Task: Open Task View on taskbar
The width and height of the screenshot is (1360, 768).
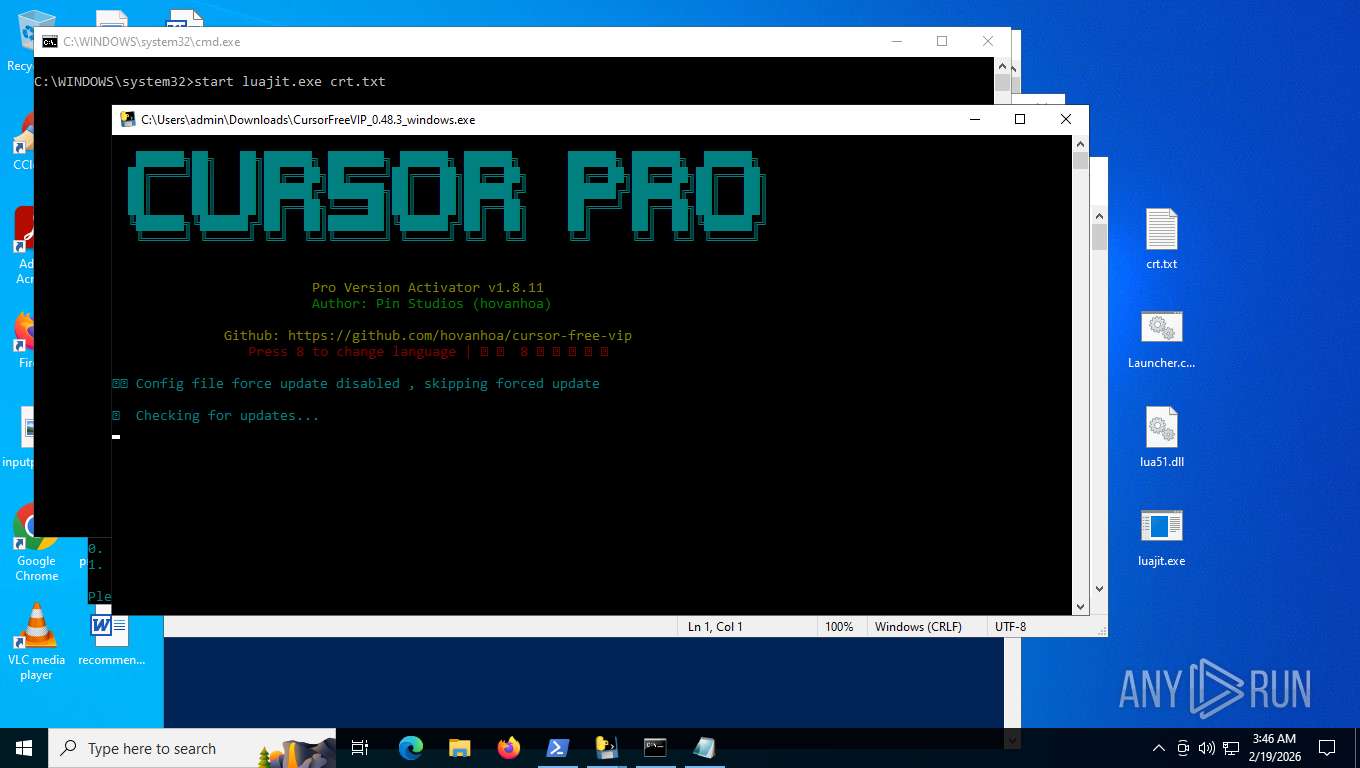Action: click(x=360, y=748)
